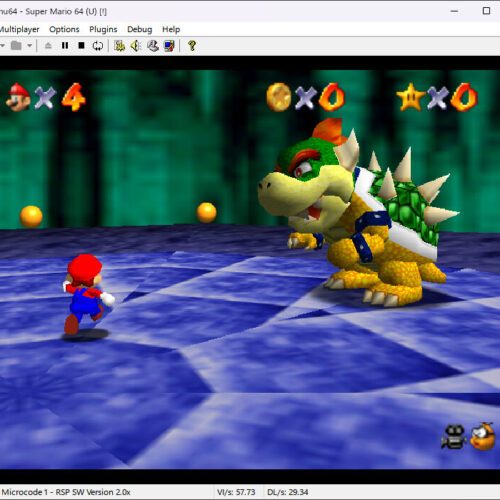
Task: Click the greyed folder open-ROM icon
Action: click(x=16, y=45)
